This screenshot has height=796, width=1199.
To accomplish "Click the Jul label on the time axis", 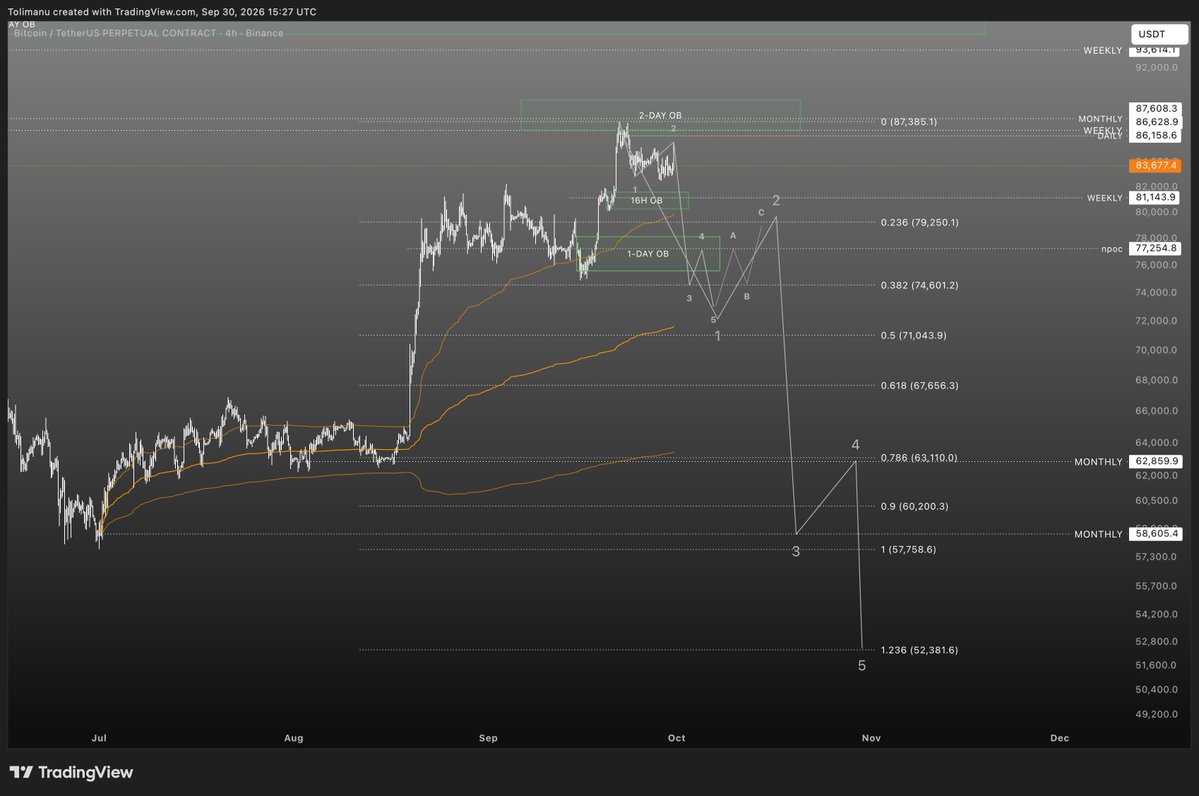I will point(99,738).
